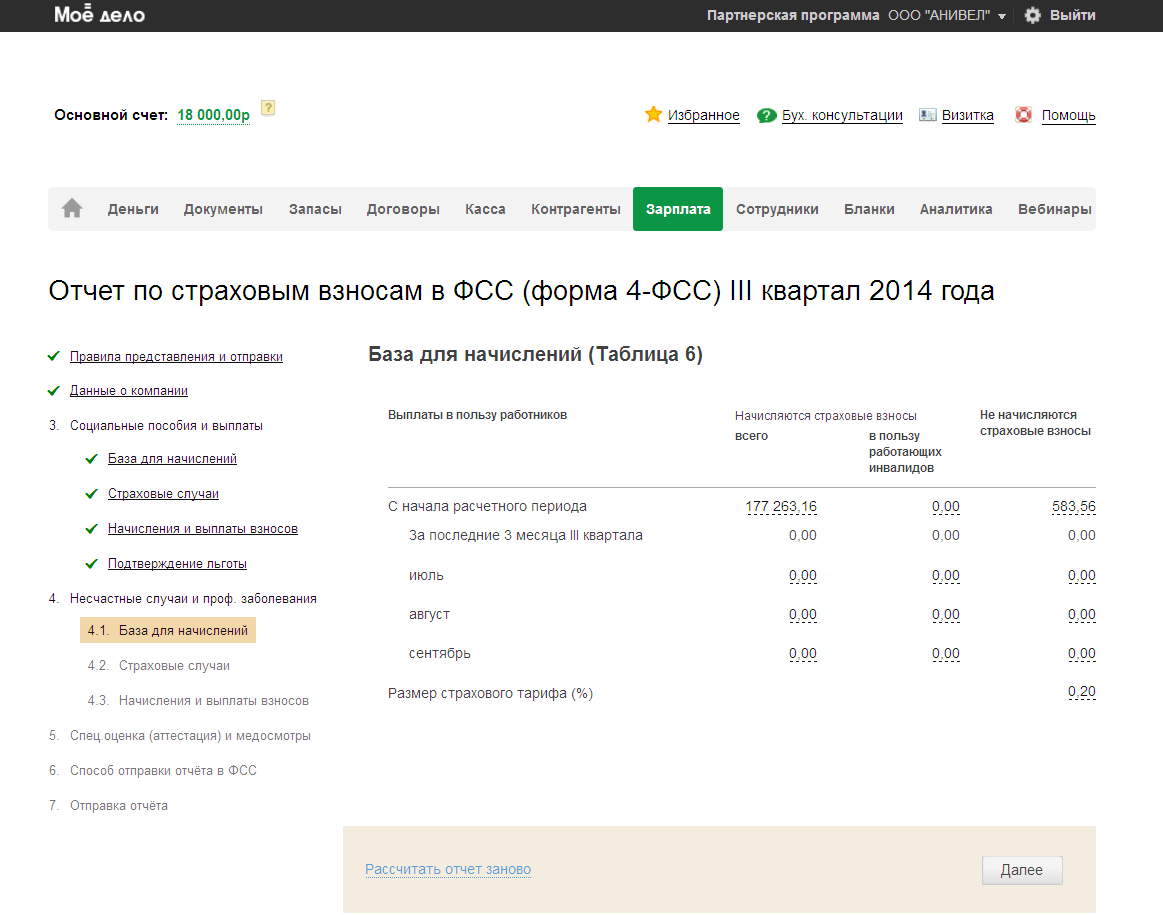Open Правила представления и отправки step

click(x=176, y=356)
